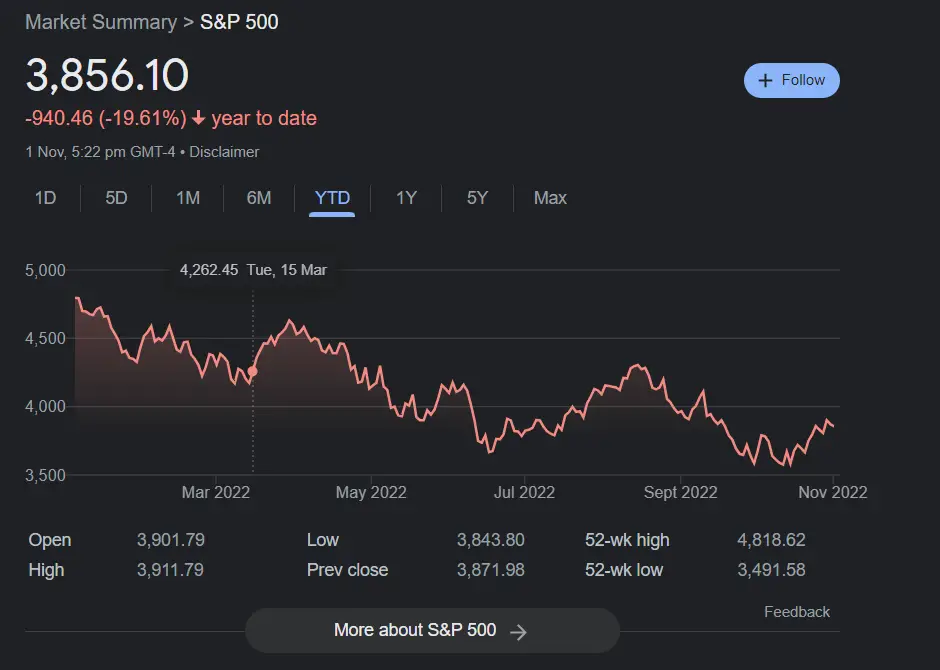940x670 pixels.
Task: Click the 52-wk high value 4,818.62
Action: (x=771, y=540)
